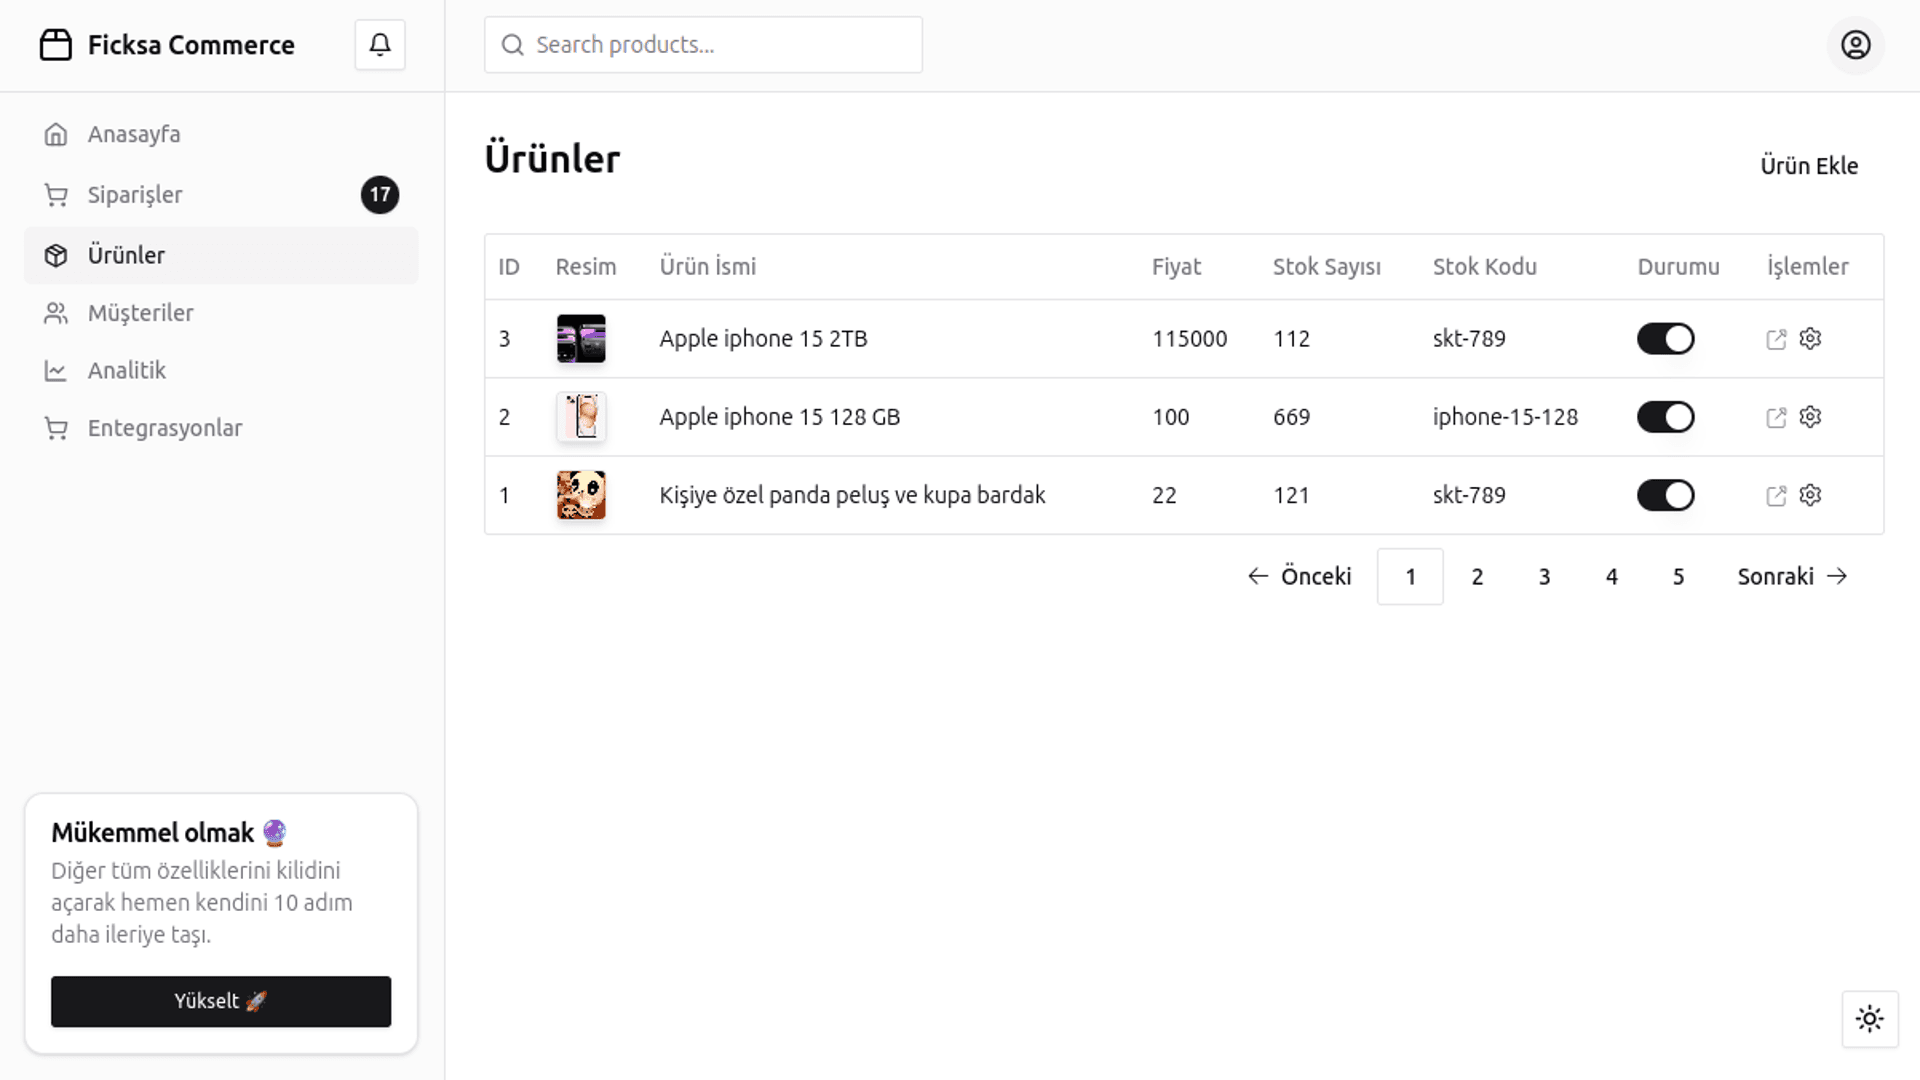Click external link icon for Apple iphone 15 128 GB
This screenshot has width=1920, height=1080.
tap(1776, 418)
